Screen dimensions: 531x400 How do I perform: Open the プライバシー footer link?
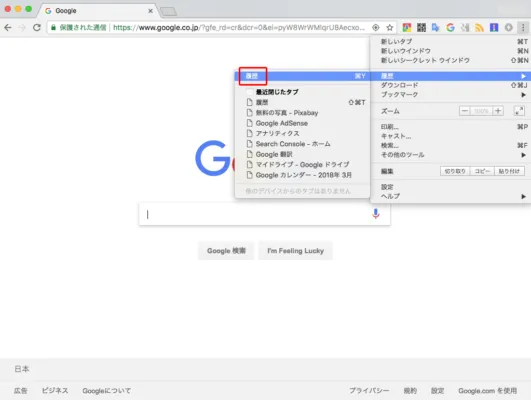369,391
